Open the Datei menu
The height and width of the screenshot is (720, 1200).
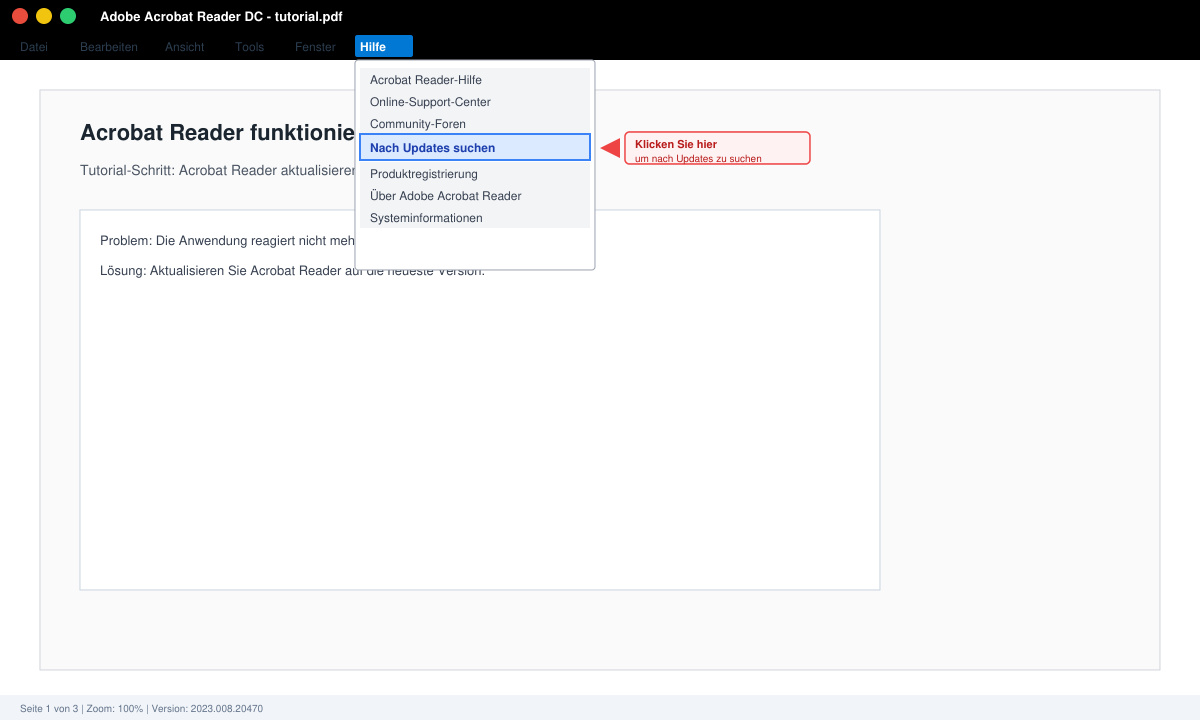click(34, 47)
